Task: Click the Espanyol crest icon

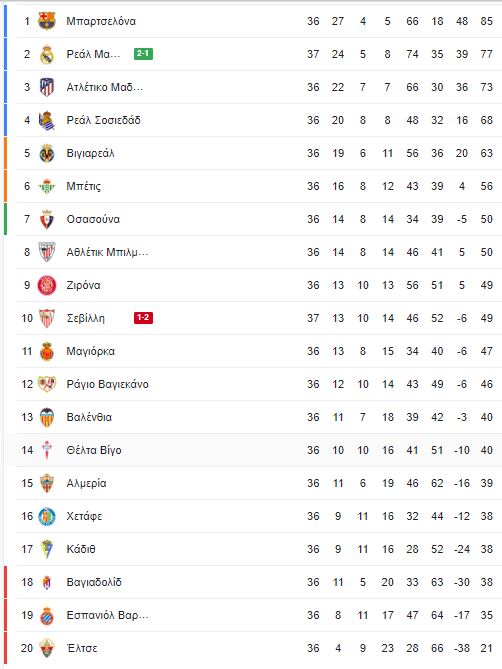Action: [47, 615]
